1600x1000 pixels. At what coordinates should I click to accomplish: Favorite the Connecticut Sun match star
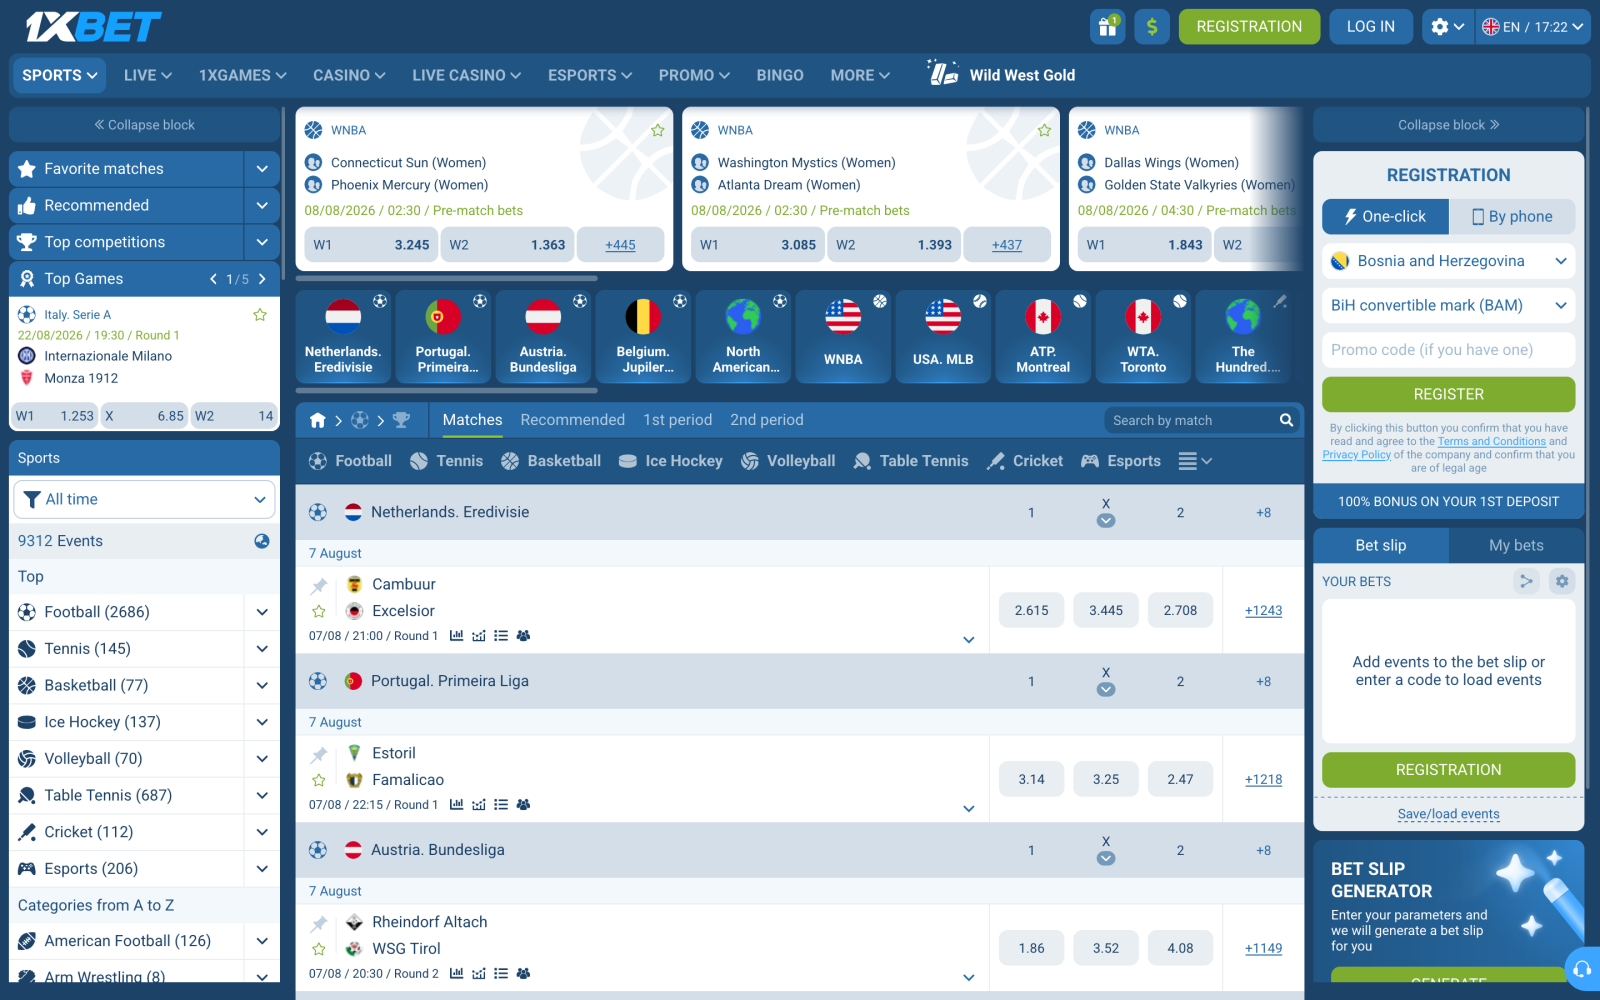[658, 130]
